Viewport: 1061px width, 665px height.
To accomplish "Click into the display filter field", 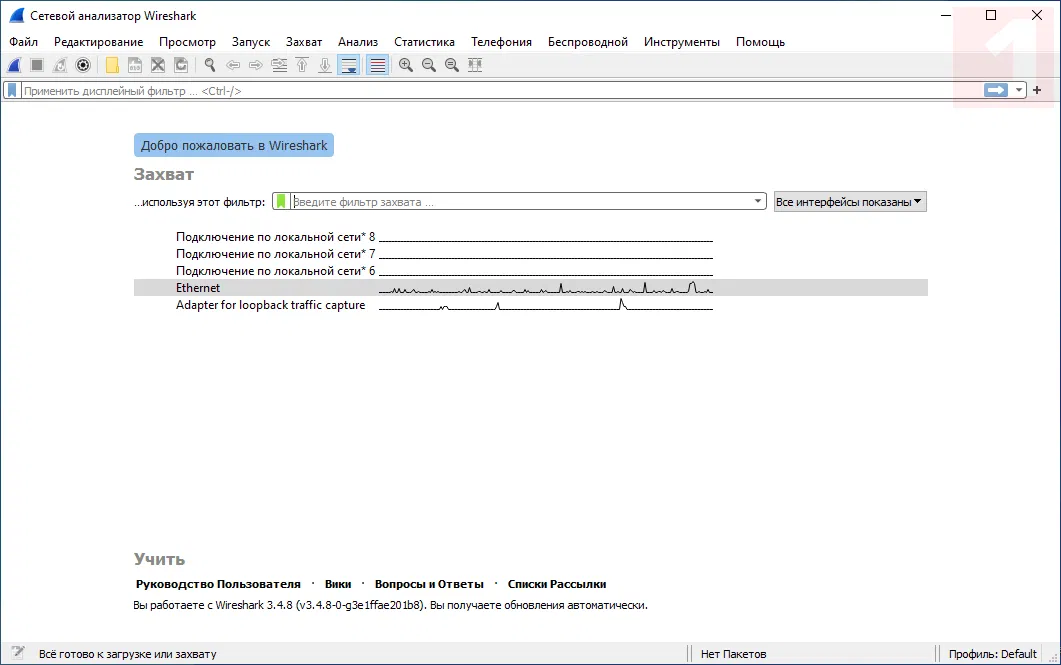I will (x=501, y=90).
